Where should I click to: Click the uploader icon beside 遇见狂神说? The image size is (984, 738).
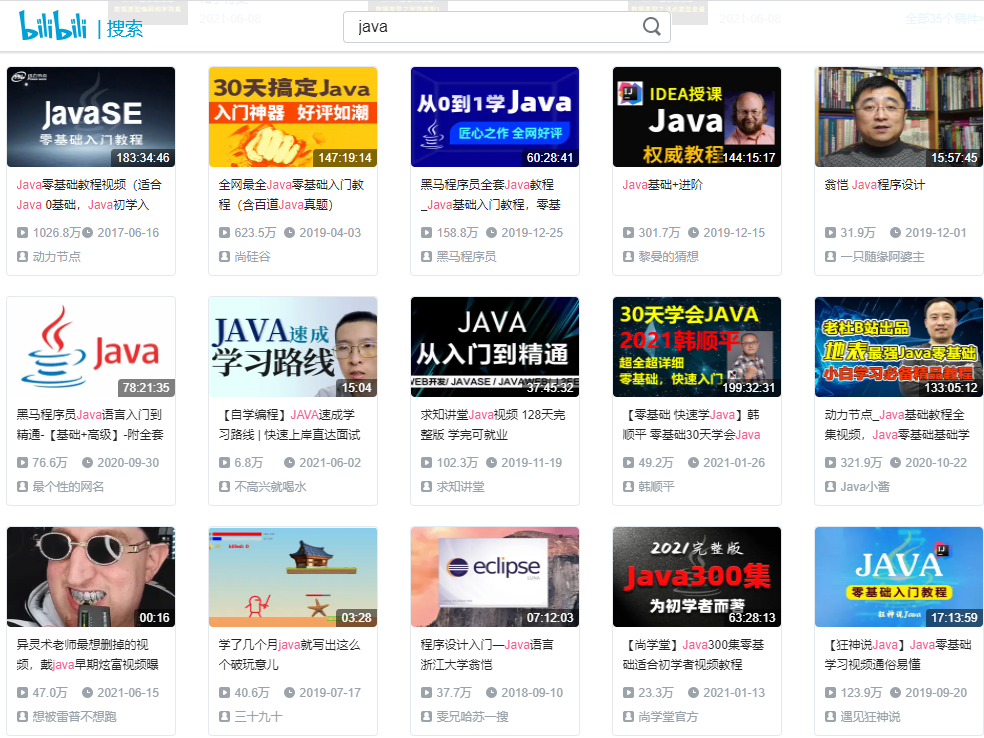(831, 717)
